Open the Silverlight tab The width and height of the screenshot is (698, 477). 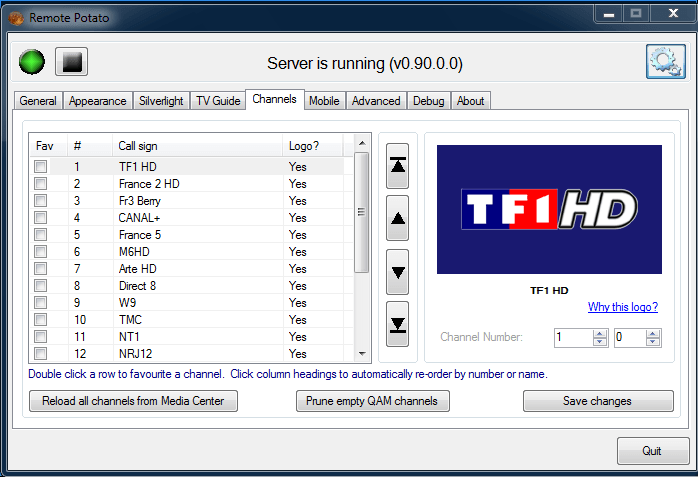tap(161, 101)
